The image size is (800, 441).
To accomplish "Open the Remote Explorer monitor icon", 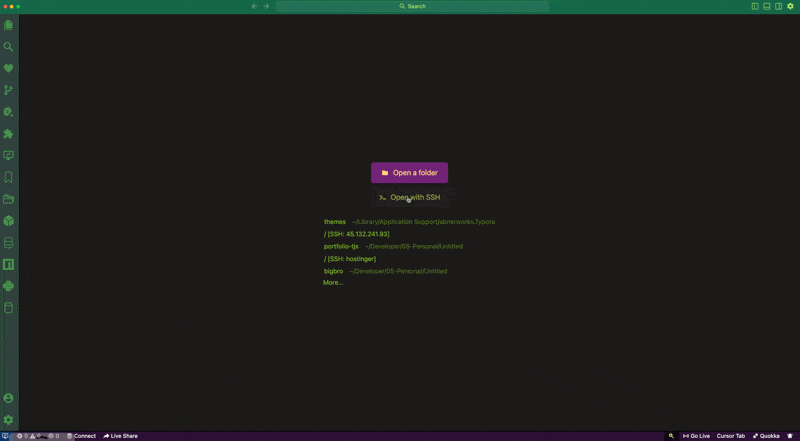I will (9, 156).
